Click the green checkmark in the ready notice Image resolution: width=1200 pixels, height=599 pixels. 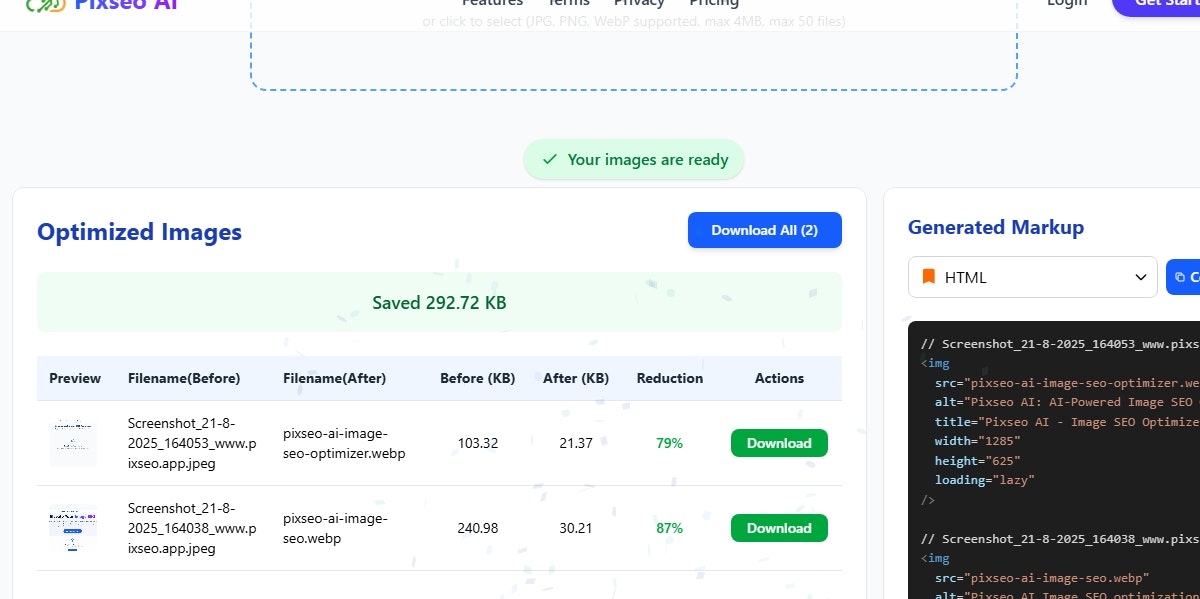tap(549, 160)
